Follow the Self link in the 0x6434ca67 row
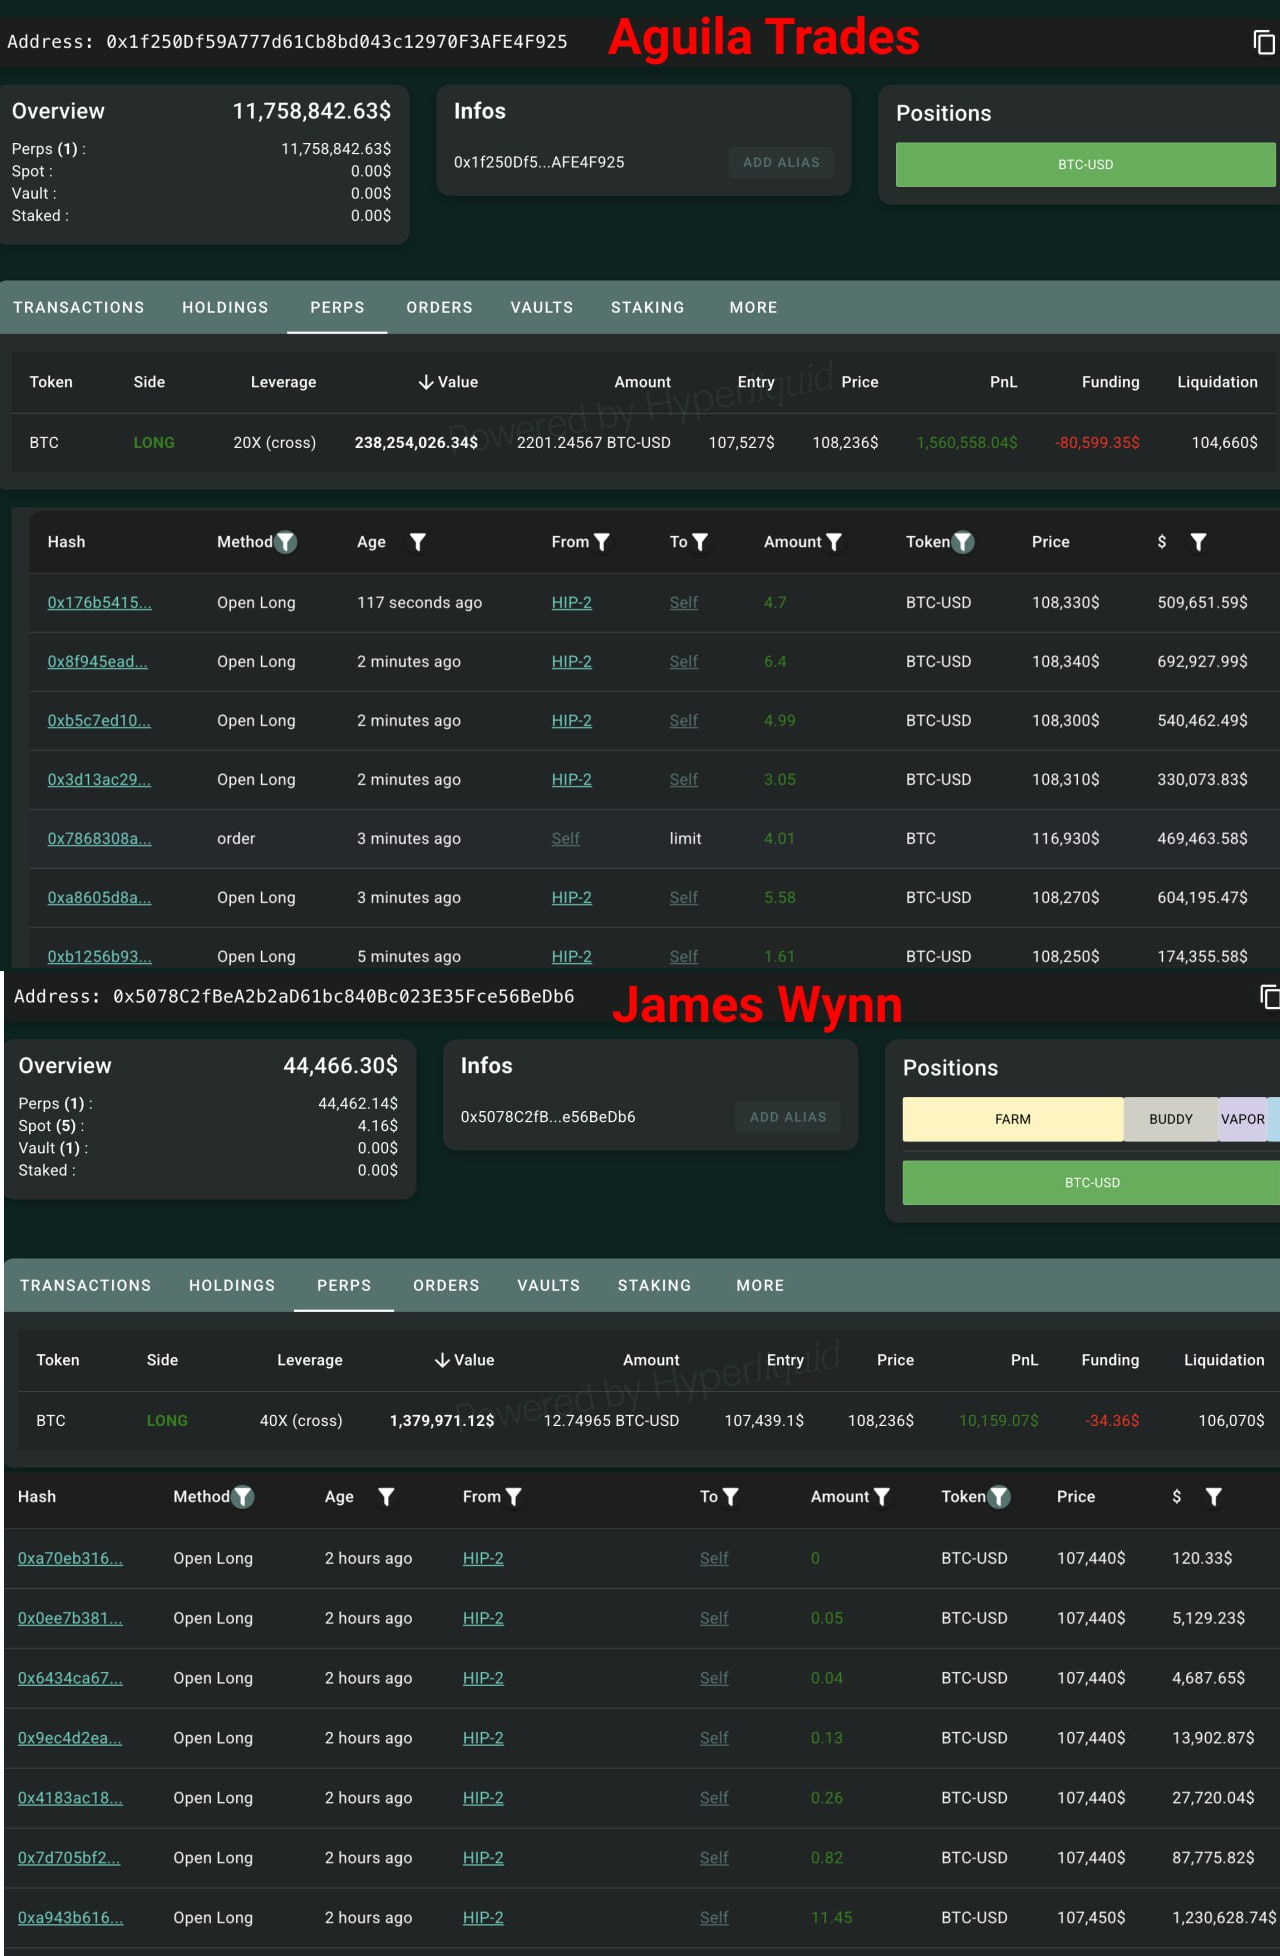The width and height of the screenshot is (1280, 1956). click(714, 1678)
